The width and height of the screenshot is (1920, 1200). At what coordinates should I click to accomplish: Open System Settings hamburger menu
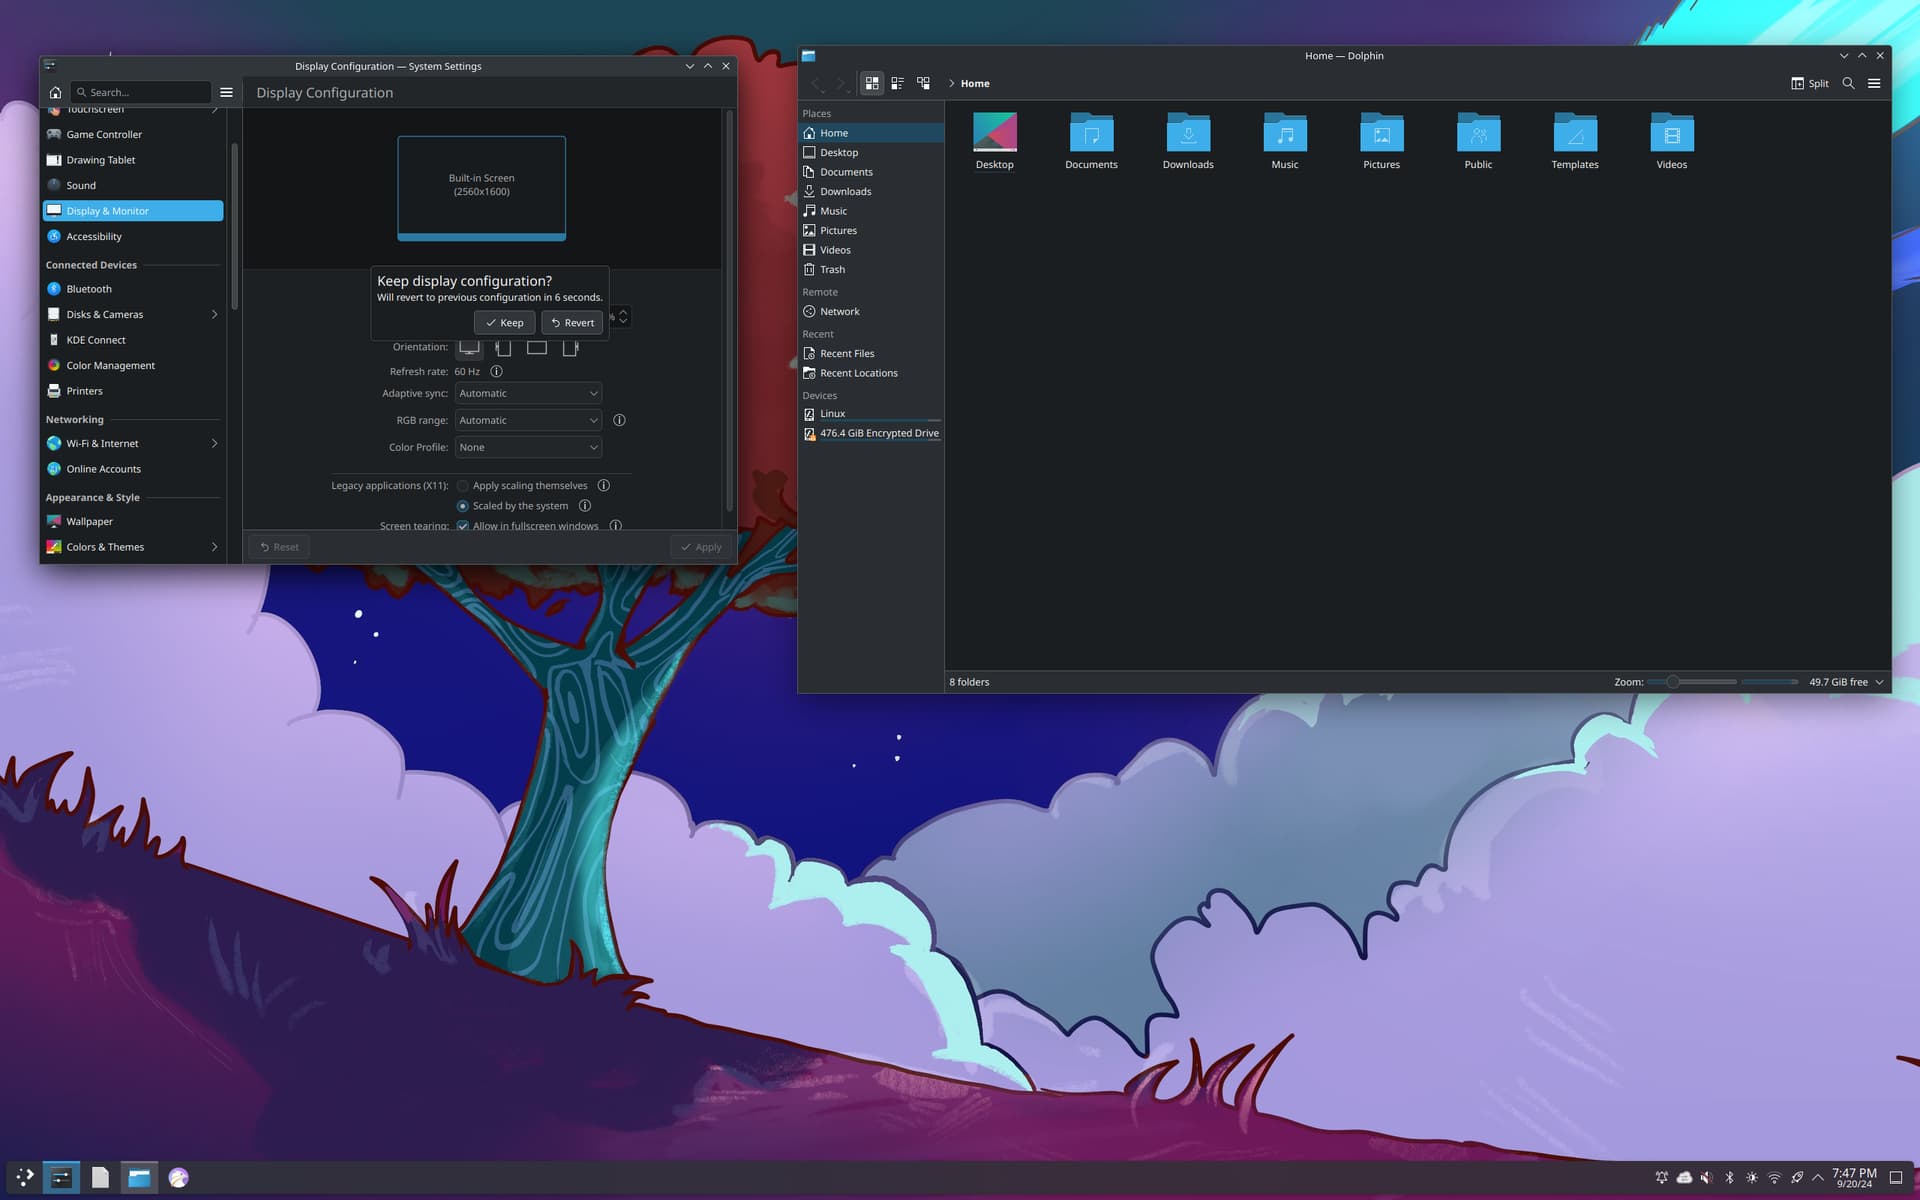coord(227,92)
